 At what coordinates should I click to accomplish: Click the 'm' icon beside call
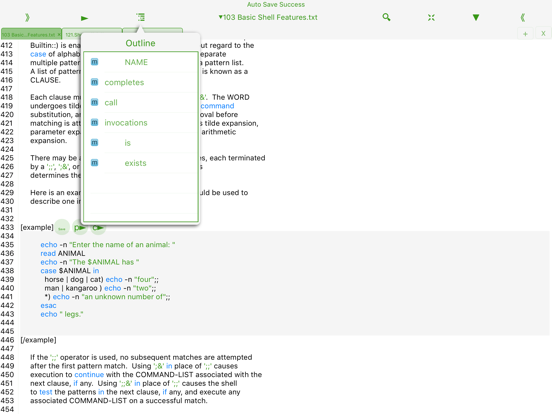[95, 102]
